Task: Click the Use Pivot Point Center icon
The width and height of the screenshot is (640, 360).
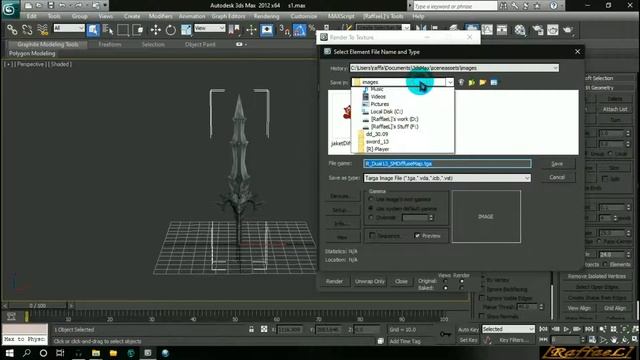Action: coord(234,30)
